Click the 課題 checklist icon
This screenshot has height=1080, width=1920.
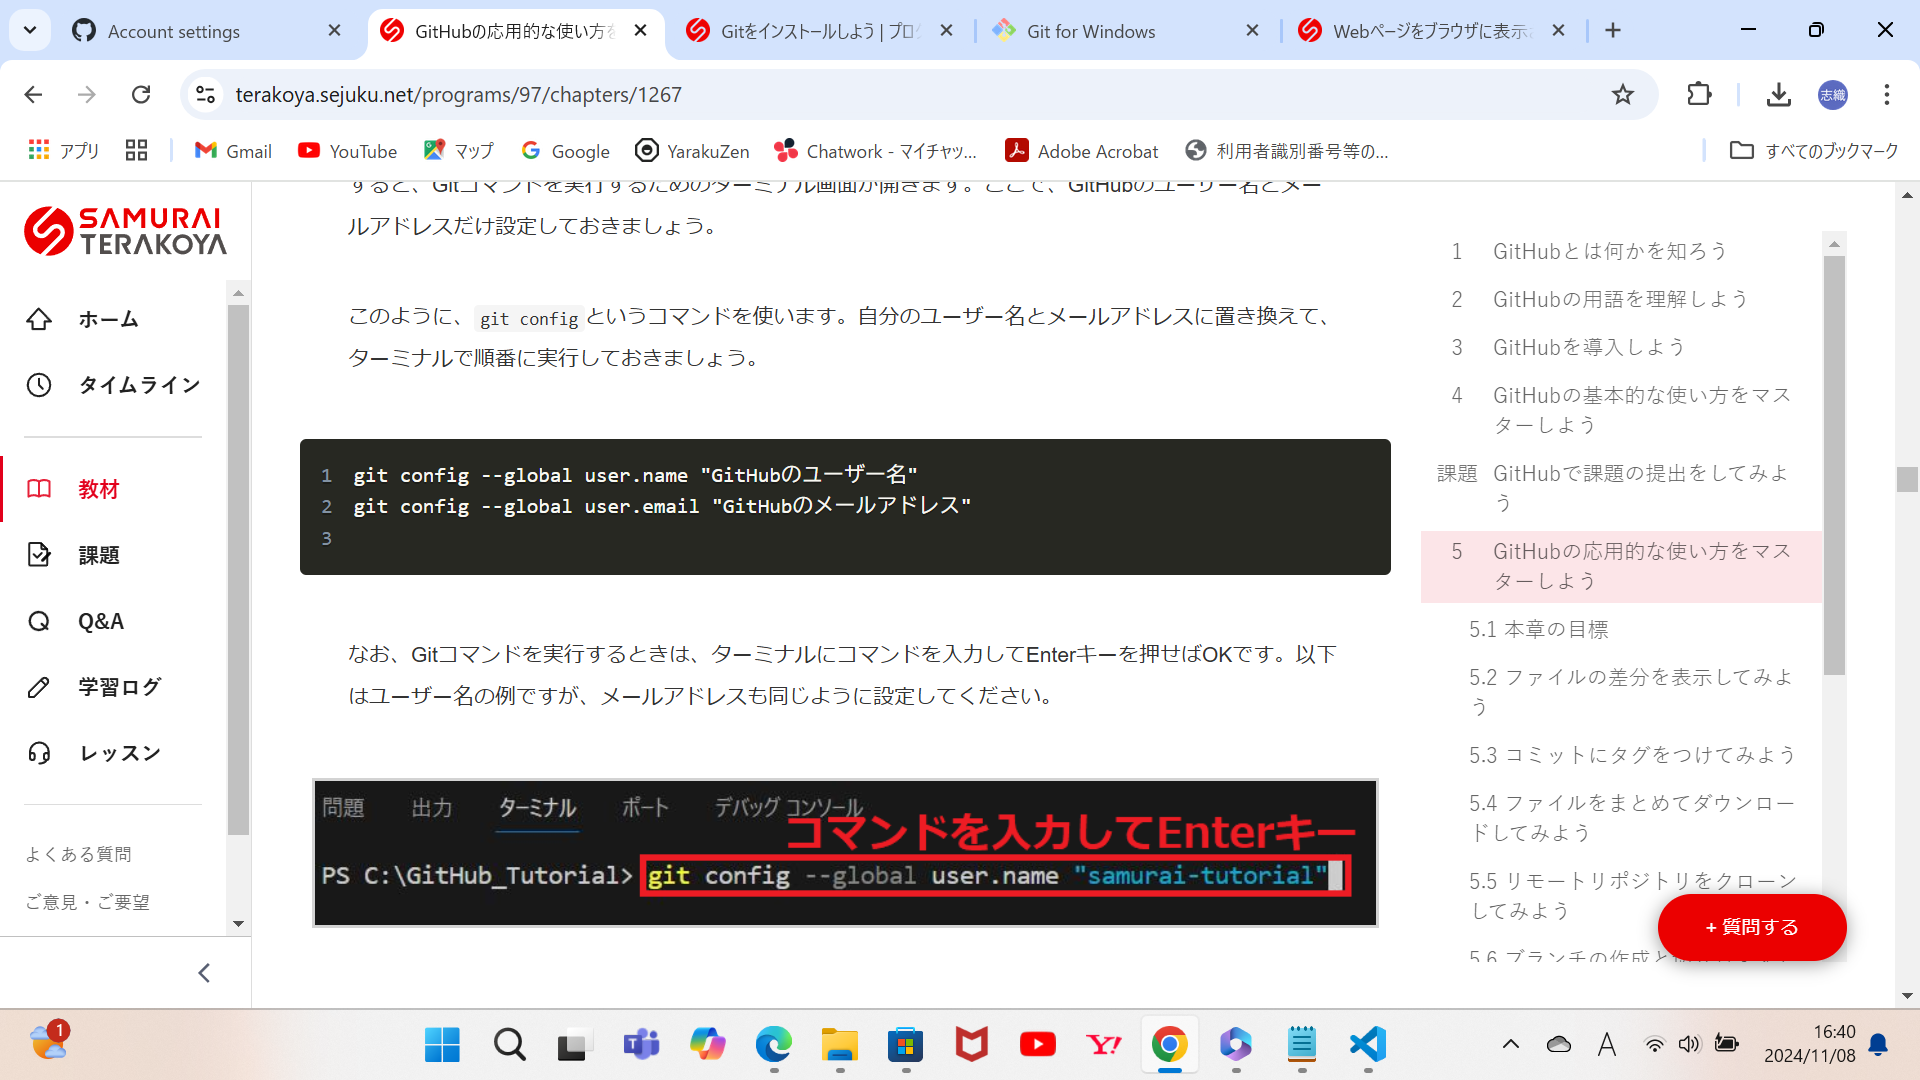click(39, 555)
